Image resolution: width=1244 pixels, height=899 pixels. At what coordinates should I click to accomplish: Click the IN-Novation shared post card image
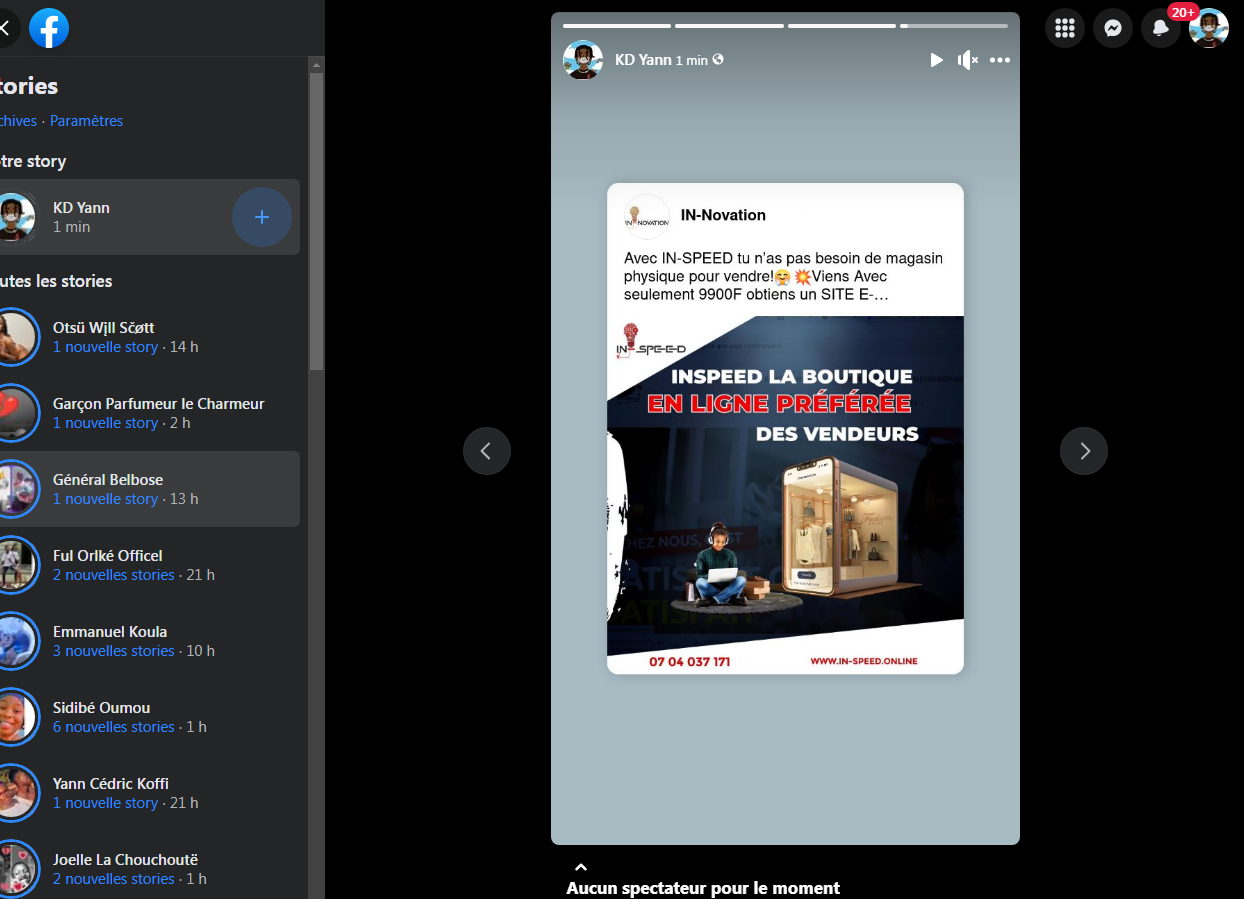(x=785, y=495)
